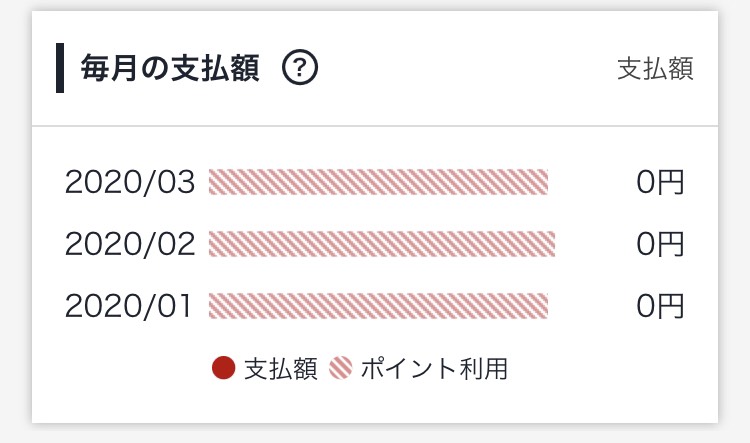The width and height of the screenshot is (750, 443).
Task: Open the help question mark icon
Action: tap(299, 68)
